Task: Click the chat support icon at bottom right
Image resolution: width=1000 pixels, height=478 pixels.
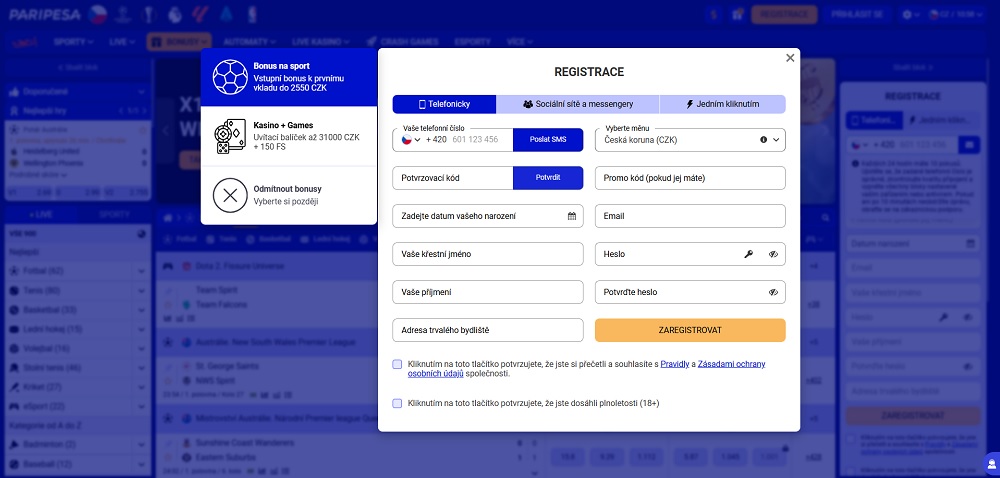Action: pyautogui.click(x=990, y=464)
